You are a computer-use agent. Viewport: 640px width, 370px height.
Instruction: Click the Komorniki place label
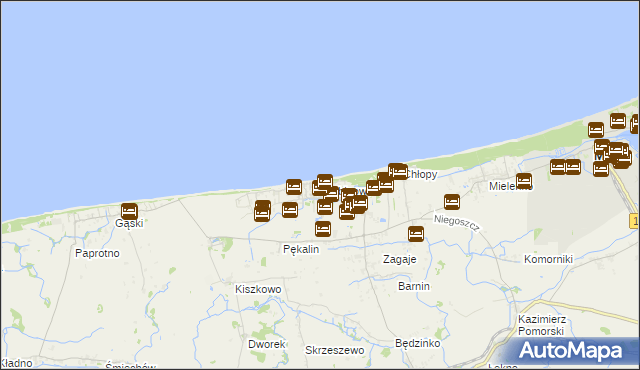point(549,259)
